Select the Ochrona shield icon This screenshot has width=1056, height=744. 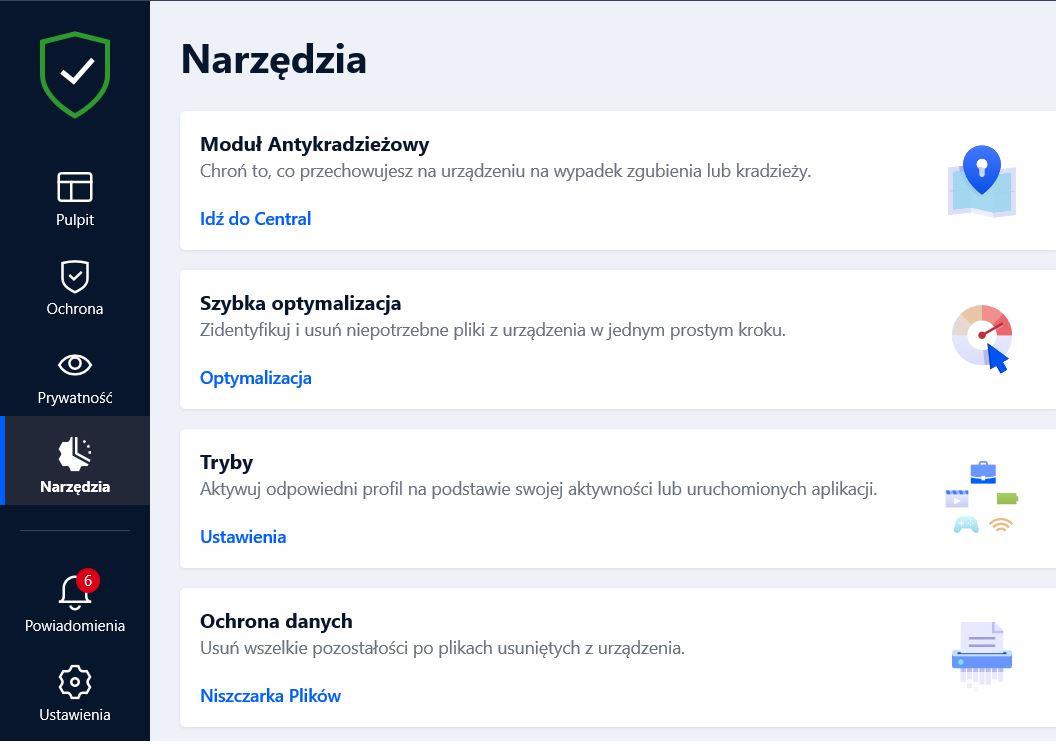click(x=75, y=276)
